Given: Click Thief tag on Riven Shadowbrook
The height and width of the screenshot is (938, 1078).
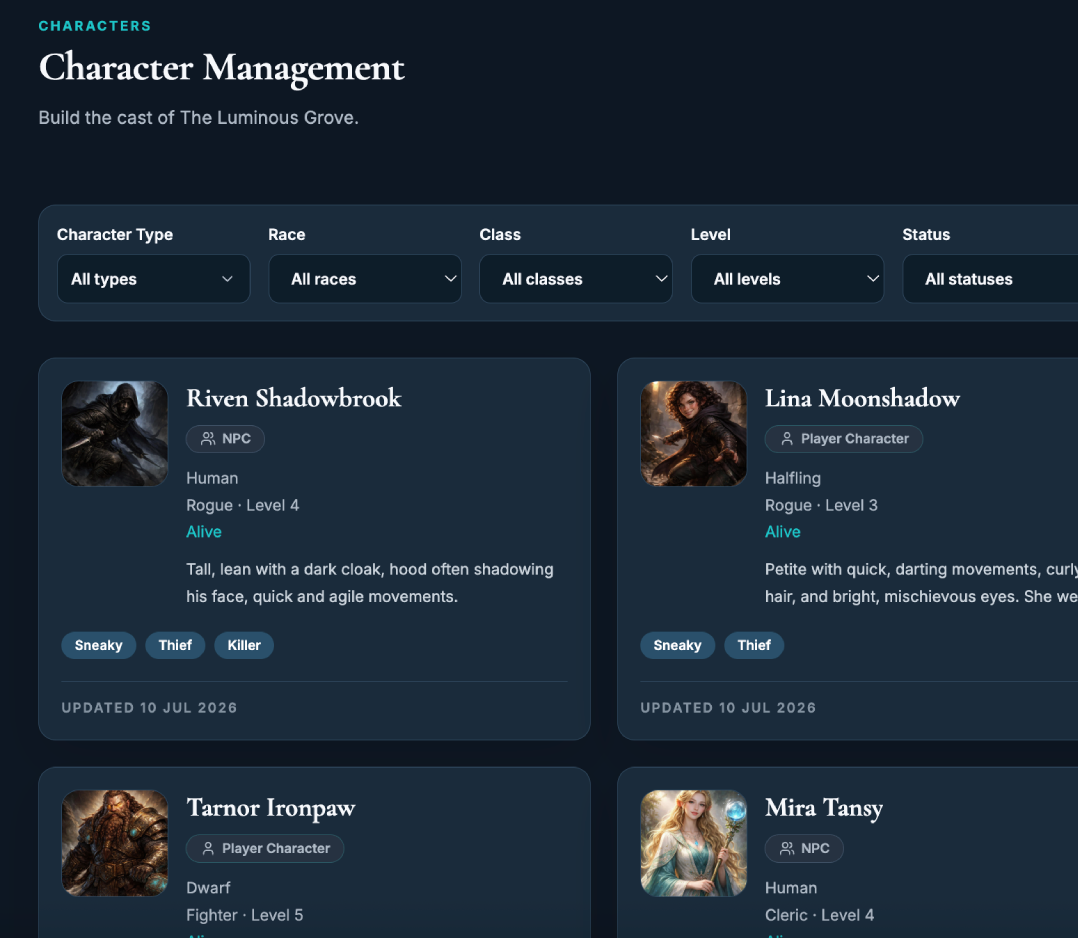Looking at the screenshot, I should pyautogui.click(x=175, y=645).
